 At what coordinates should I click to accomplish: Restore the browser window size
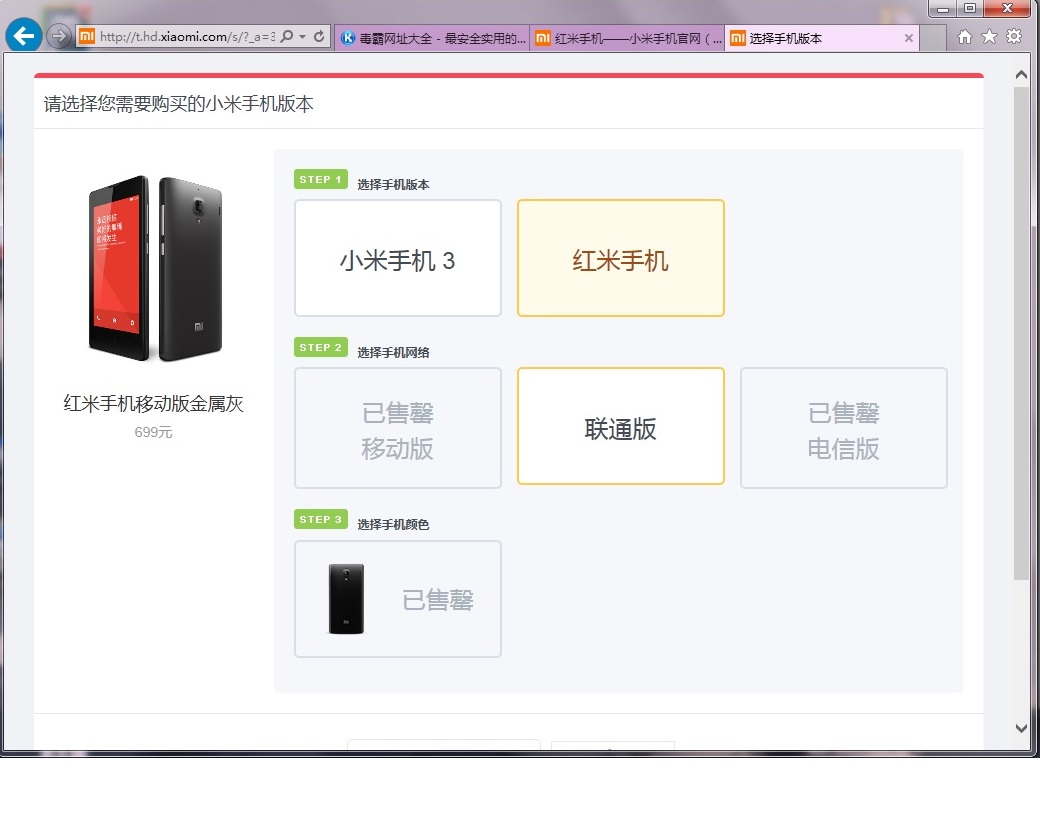tap(970, 9)
